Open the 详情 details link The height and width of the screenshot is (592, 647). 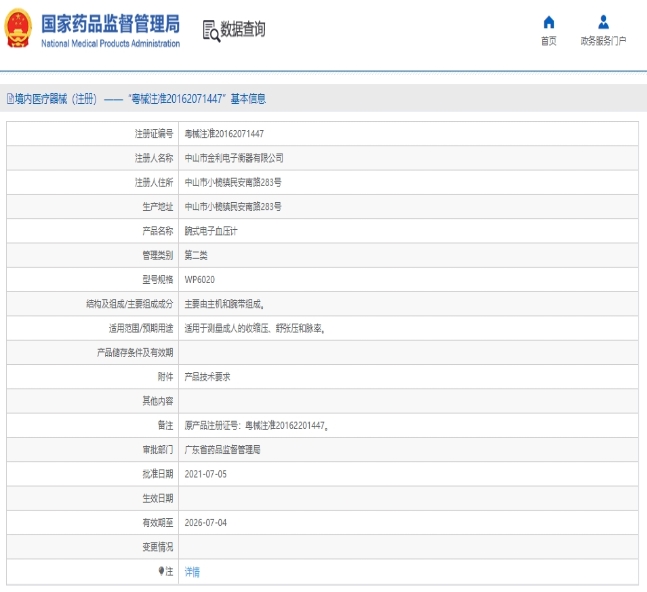(x=192, y=572)
